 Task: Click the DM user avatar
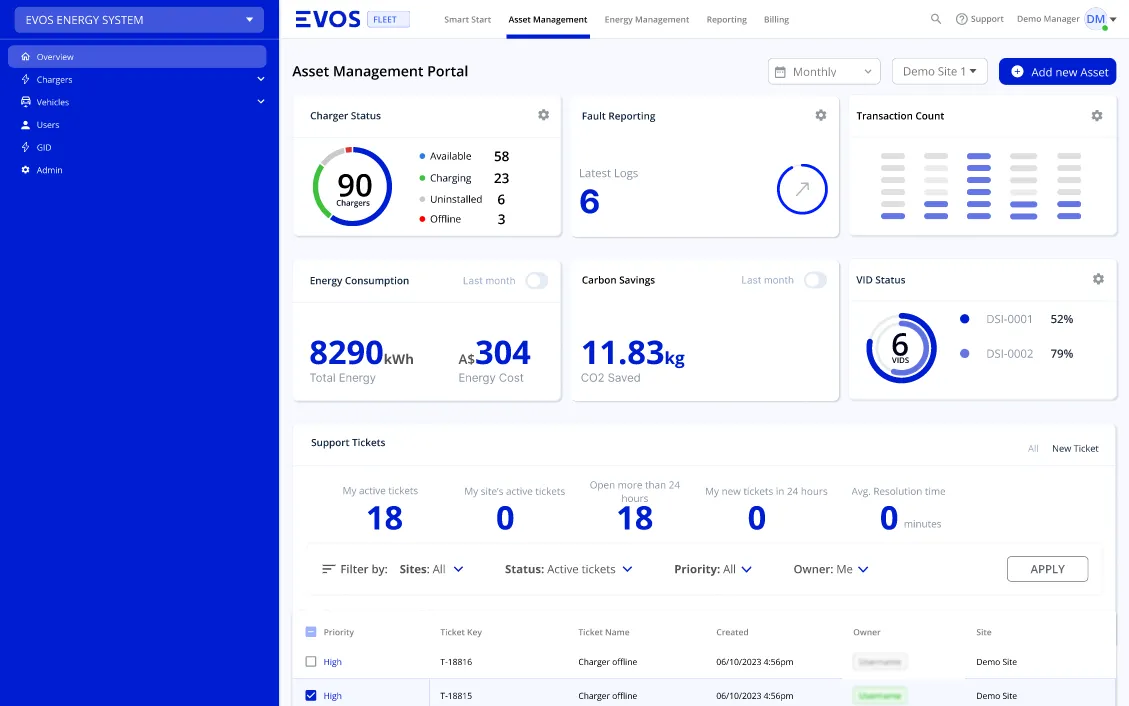click(x=1096, y=19)
